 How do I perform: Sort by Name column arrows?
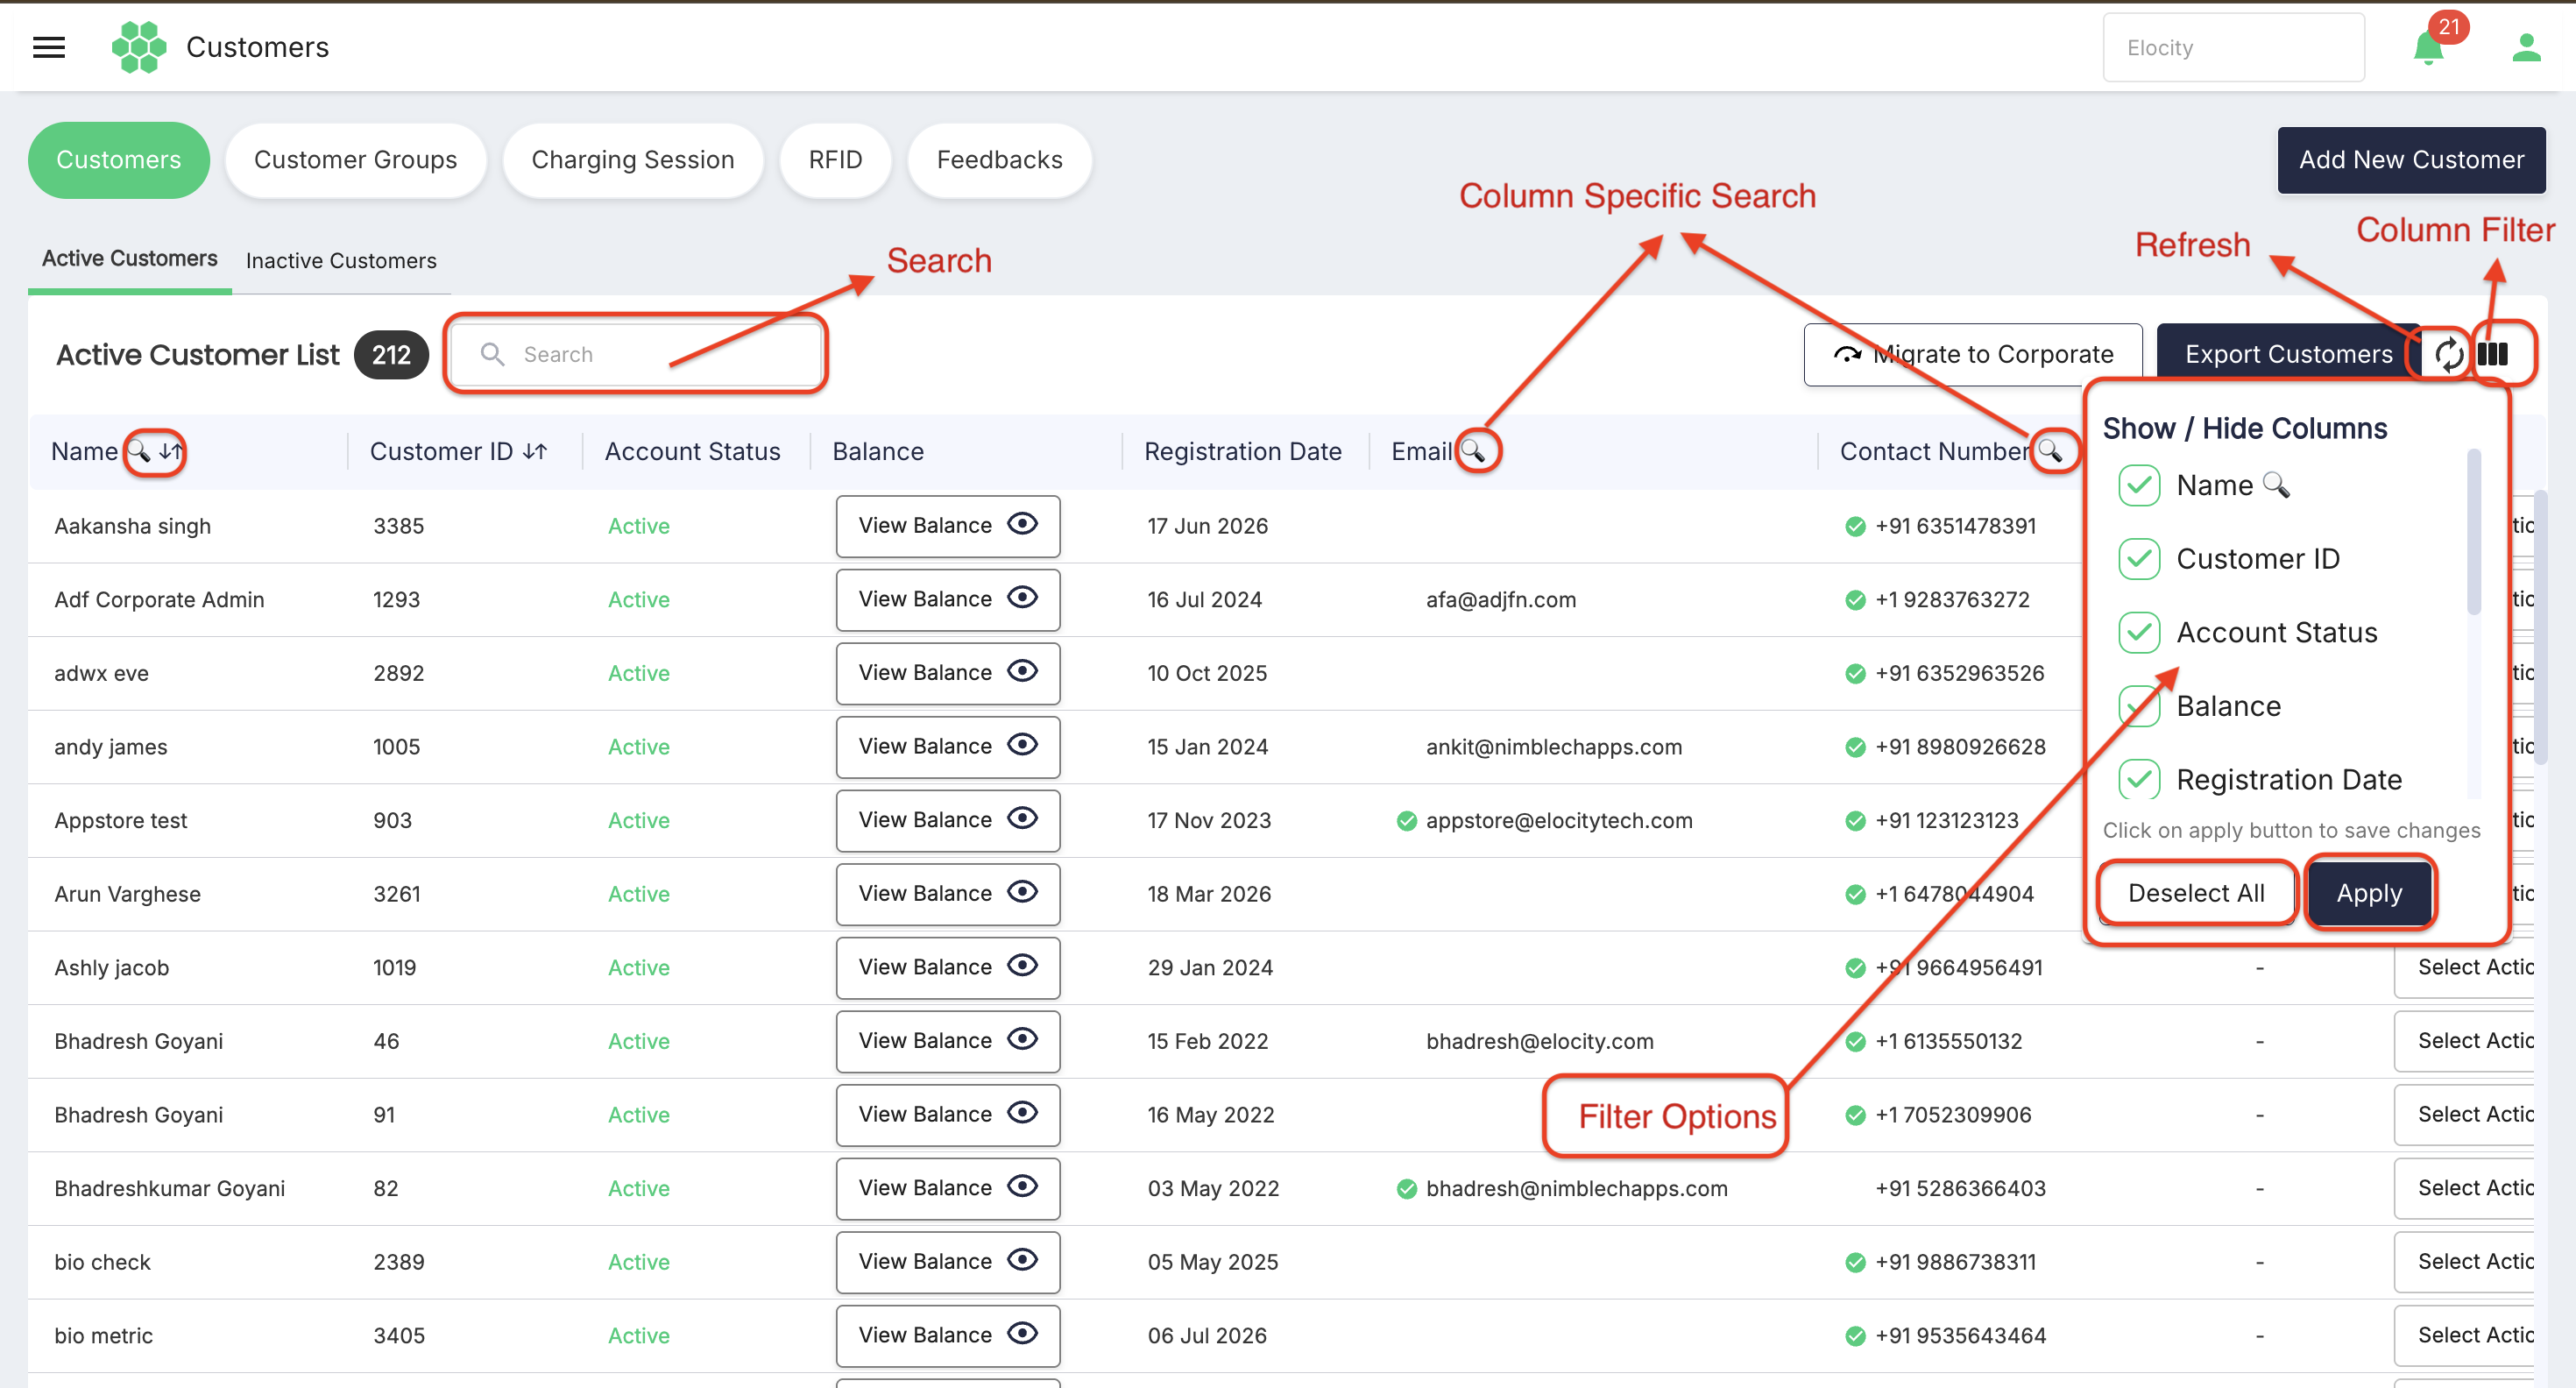(x=171, y=451)
